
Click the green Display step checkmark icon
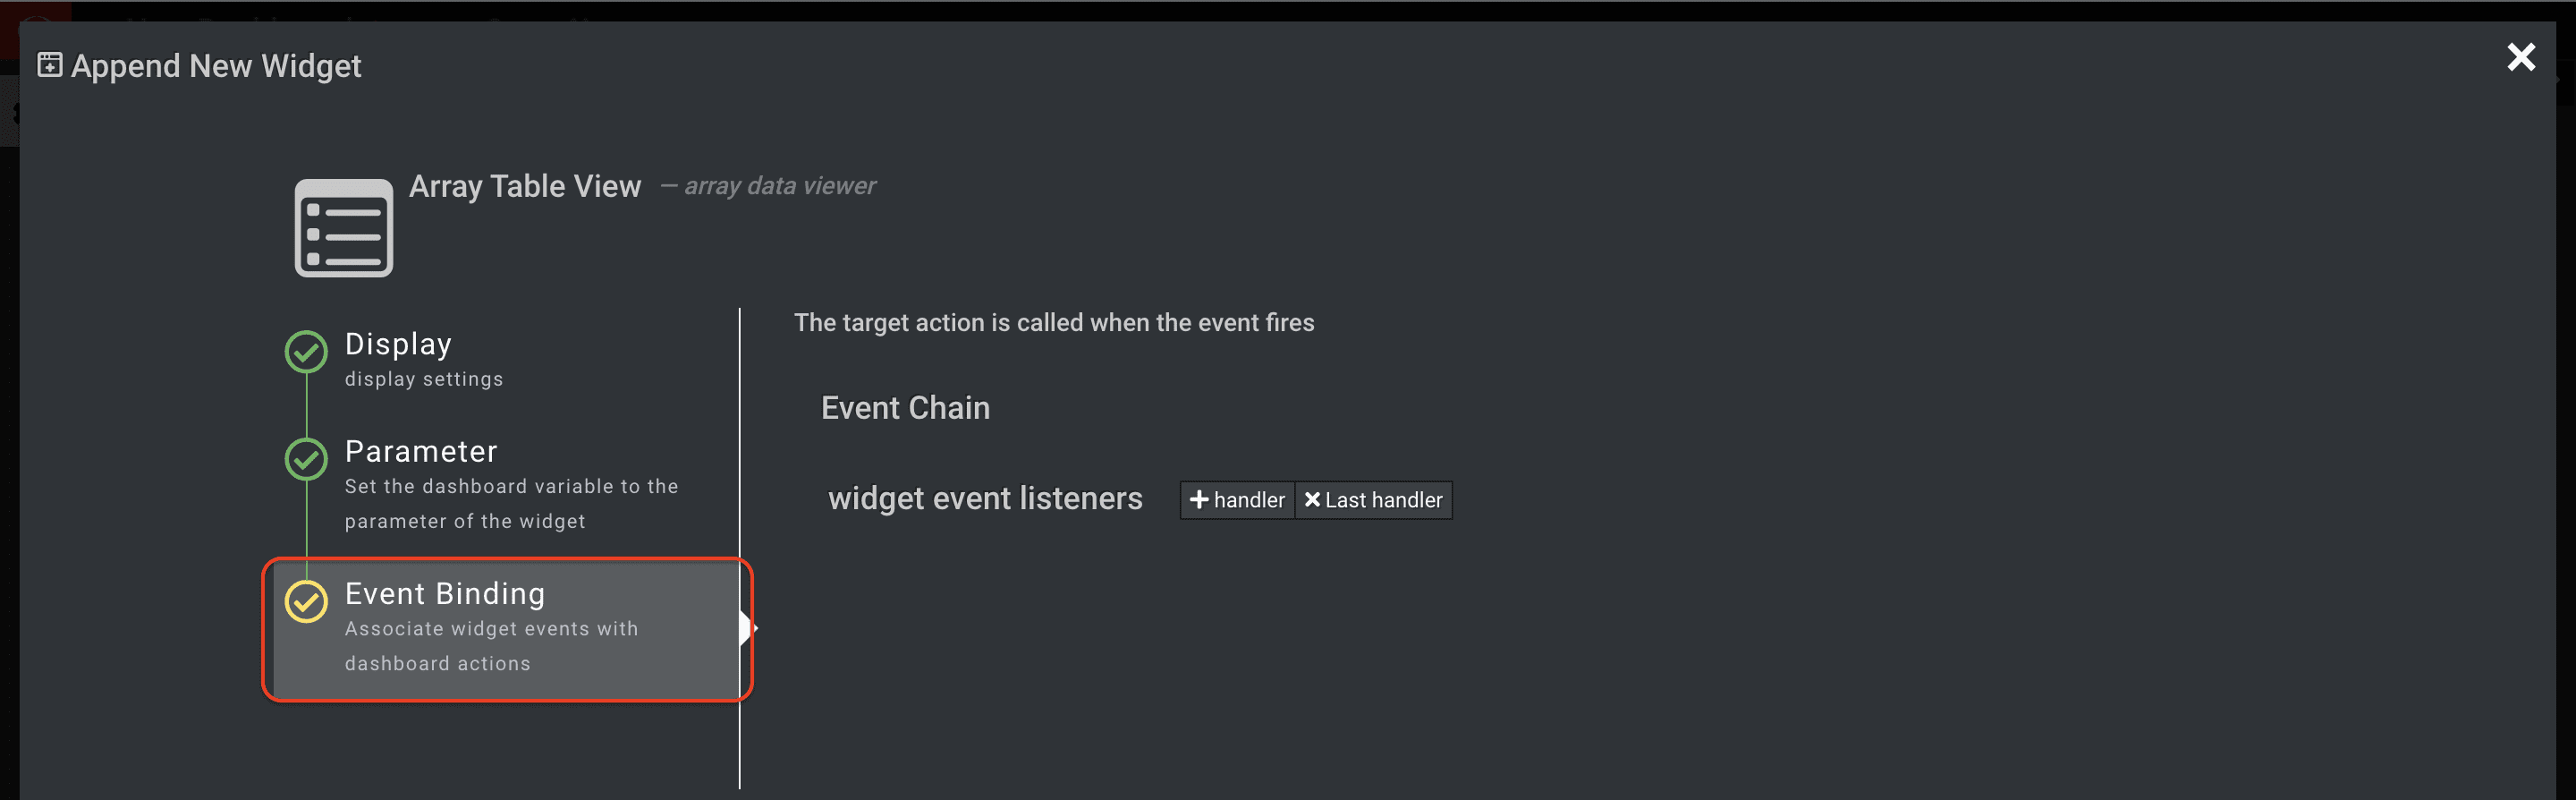coord(306,351)
